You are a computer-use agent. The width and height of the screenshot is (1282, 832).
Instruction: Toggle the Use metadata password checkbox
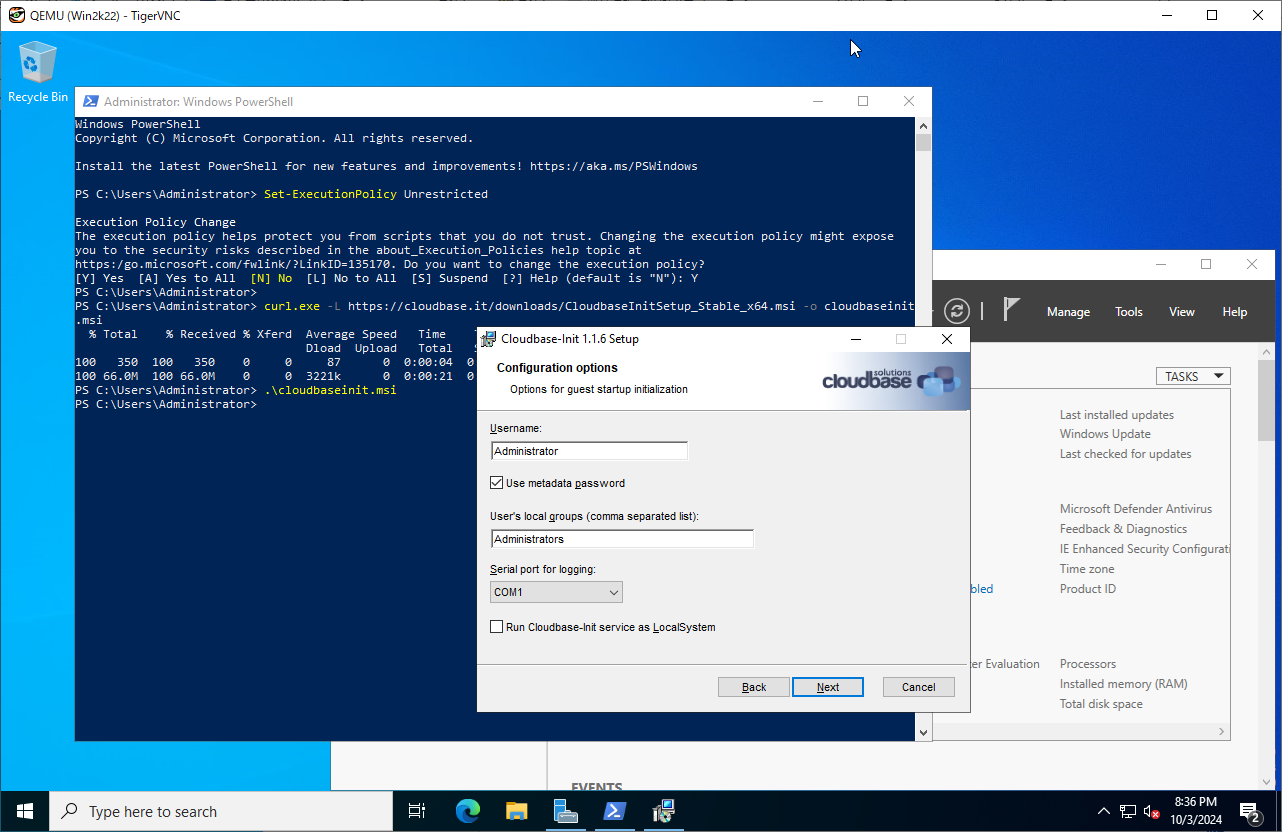pos(497,483)
